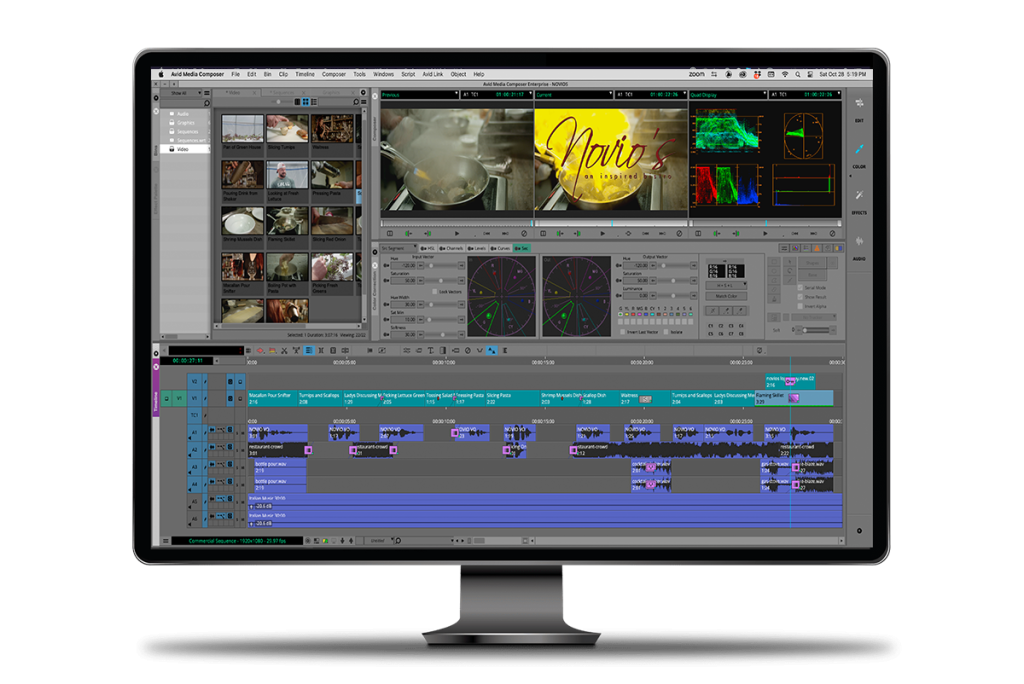Open Previous monitor A1 TC1 timecode dropdown
The width and height of the screenshot is (1024, 684).
click(496, 95)
